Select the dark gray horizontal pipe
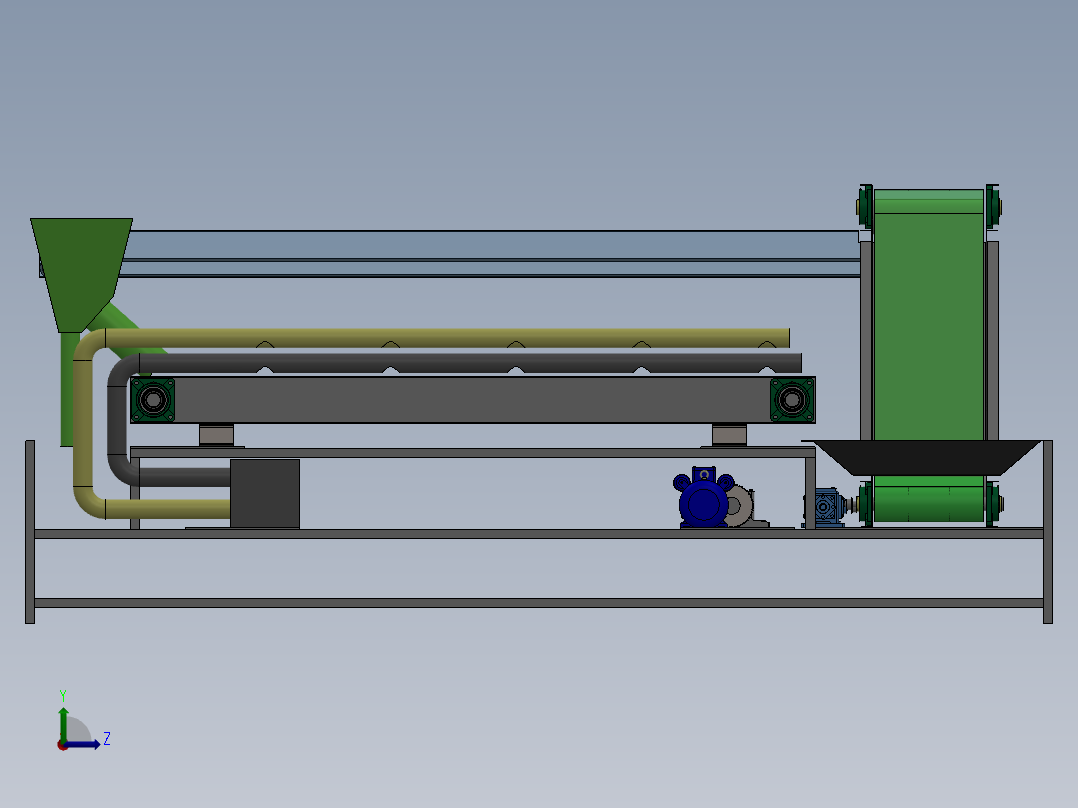This screenshot has width=1078, height=808. click(x=470, y=363)
